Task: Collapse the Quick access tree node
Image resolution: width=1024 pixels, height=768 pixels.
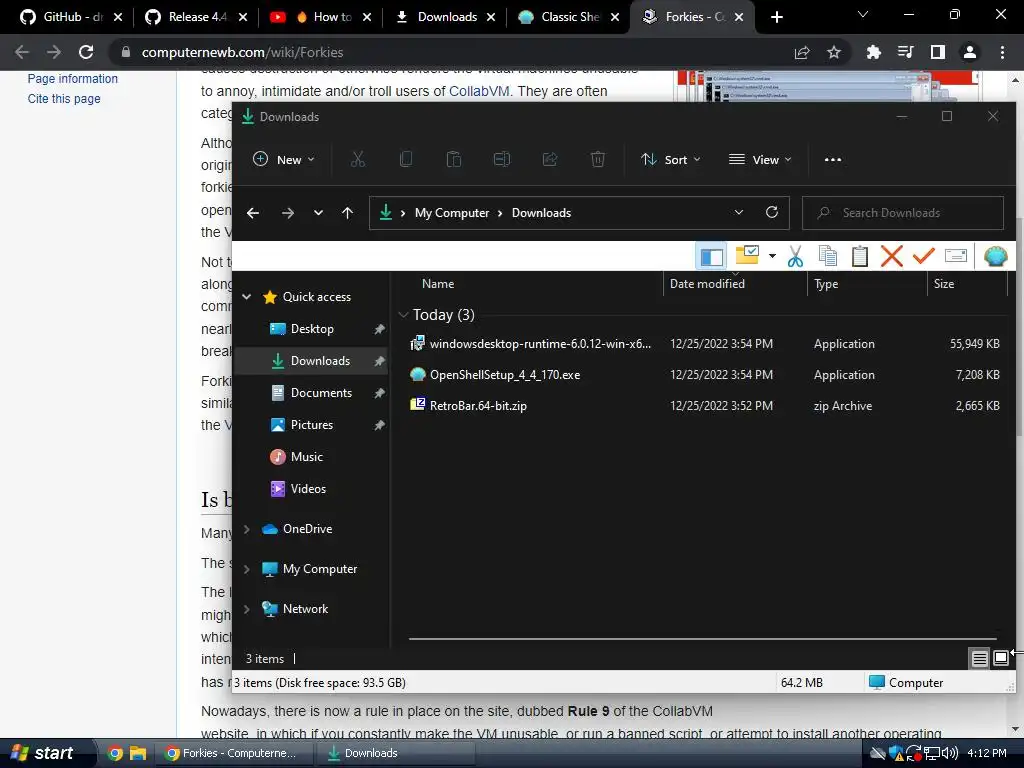Action: click(247, 296)
